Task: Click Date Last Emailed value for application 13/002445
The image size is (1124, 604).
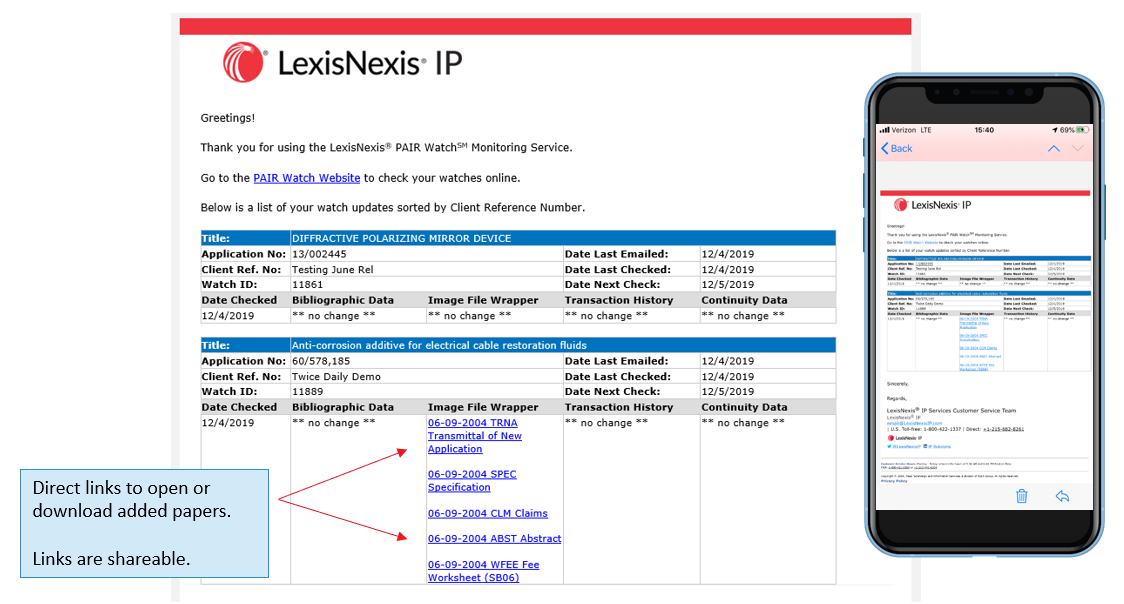Action: [x=728, y=254]
